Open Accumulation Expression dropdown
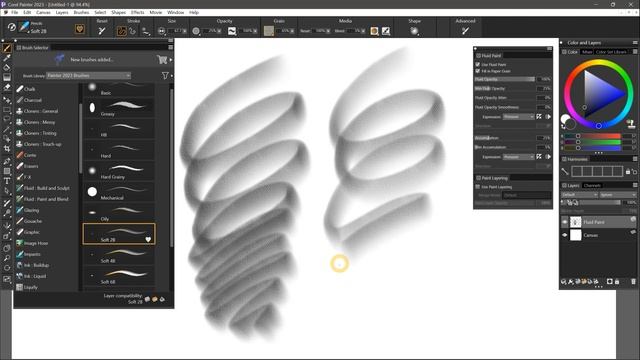640x360 pixels. tap(518, 157)
